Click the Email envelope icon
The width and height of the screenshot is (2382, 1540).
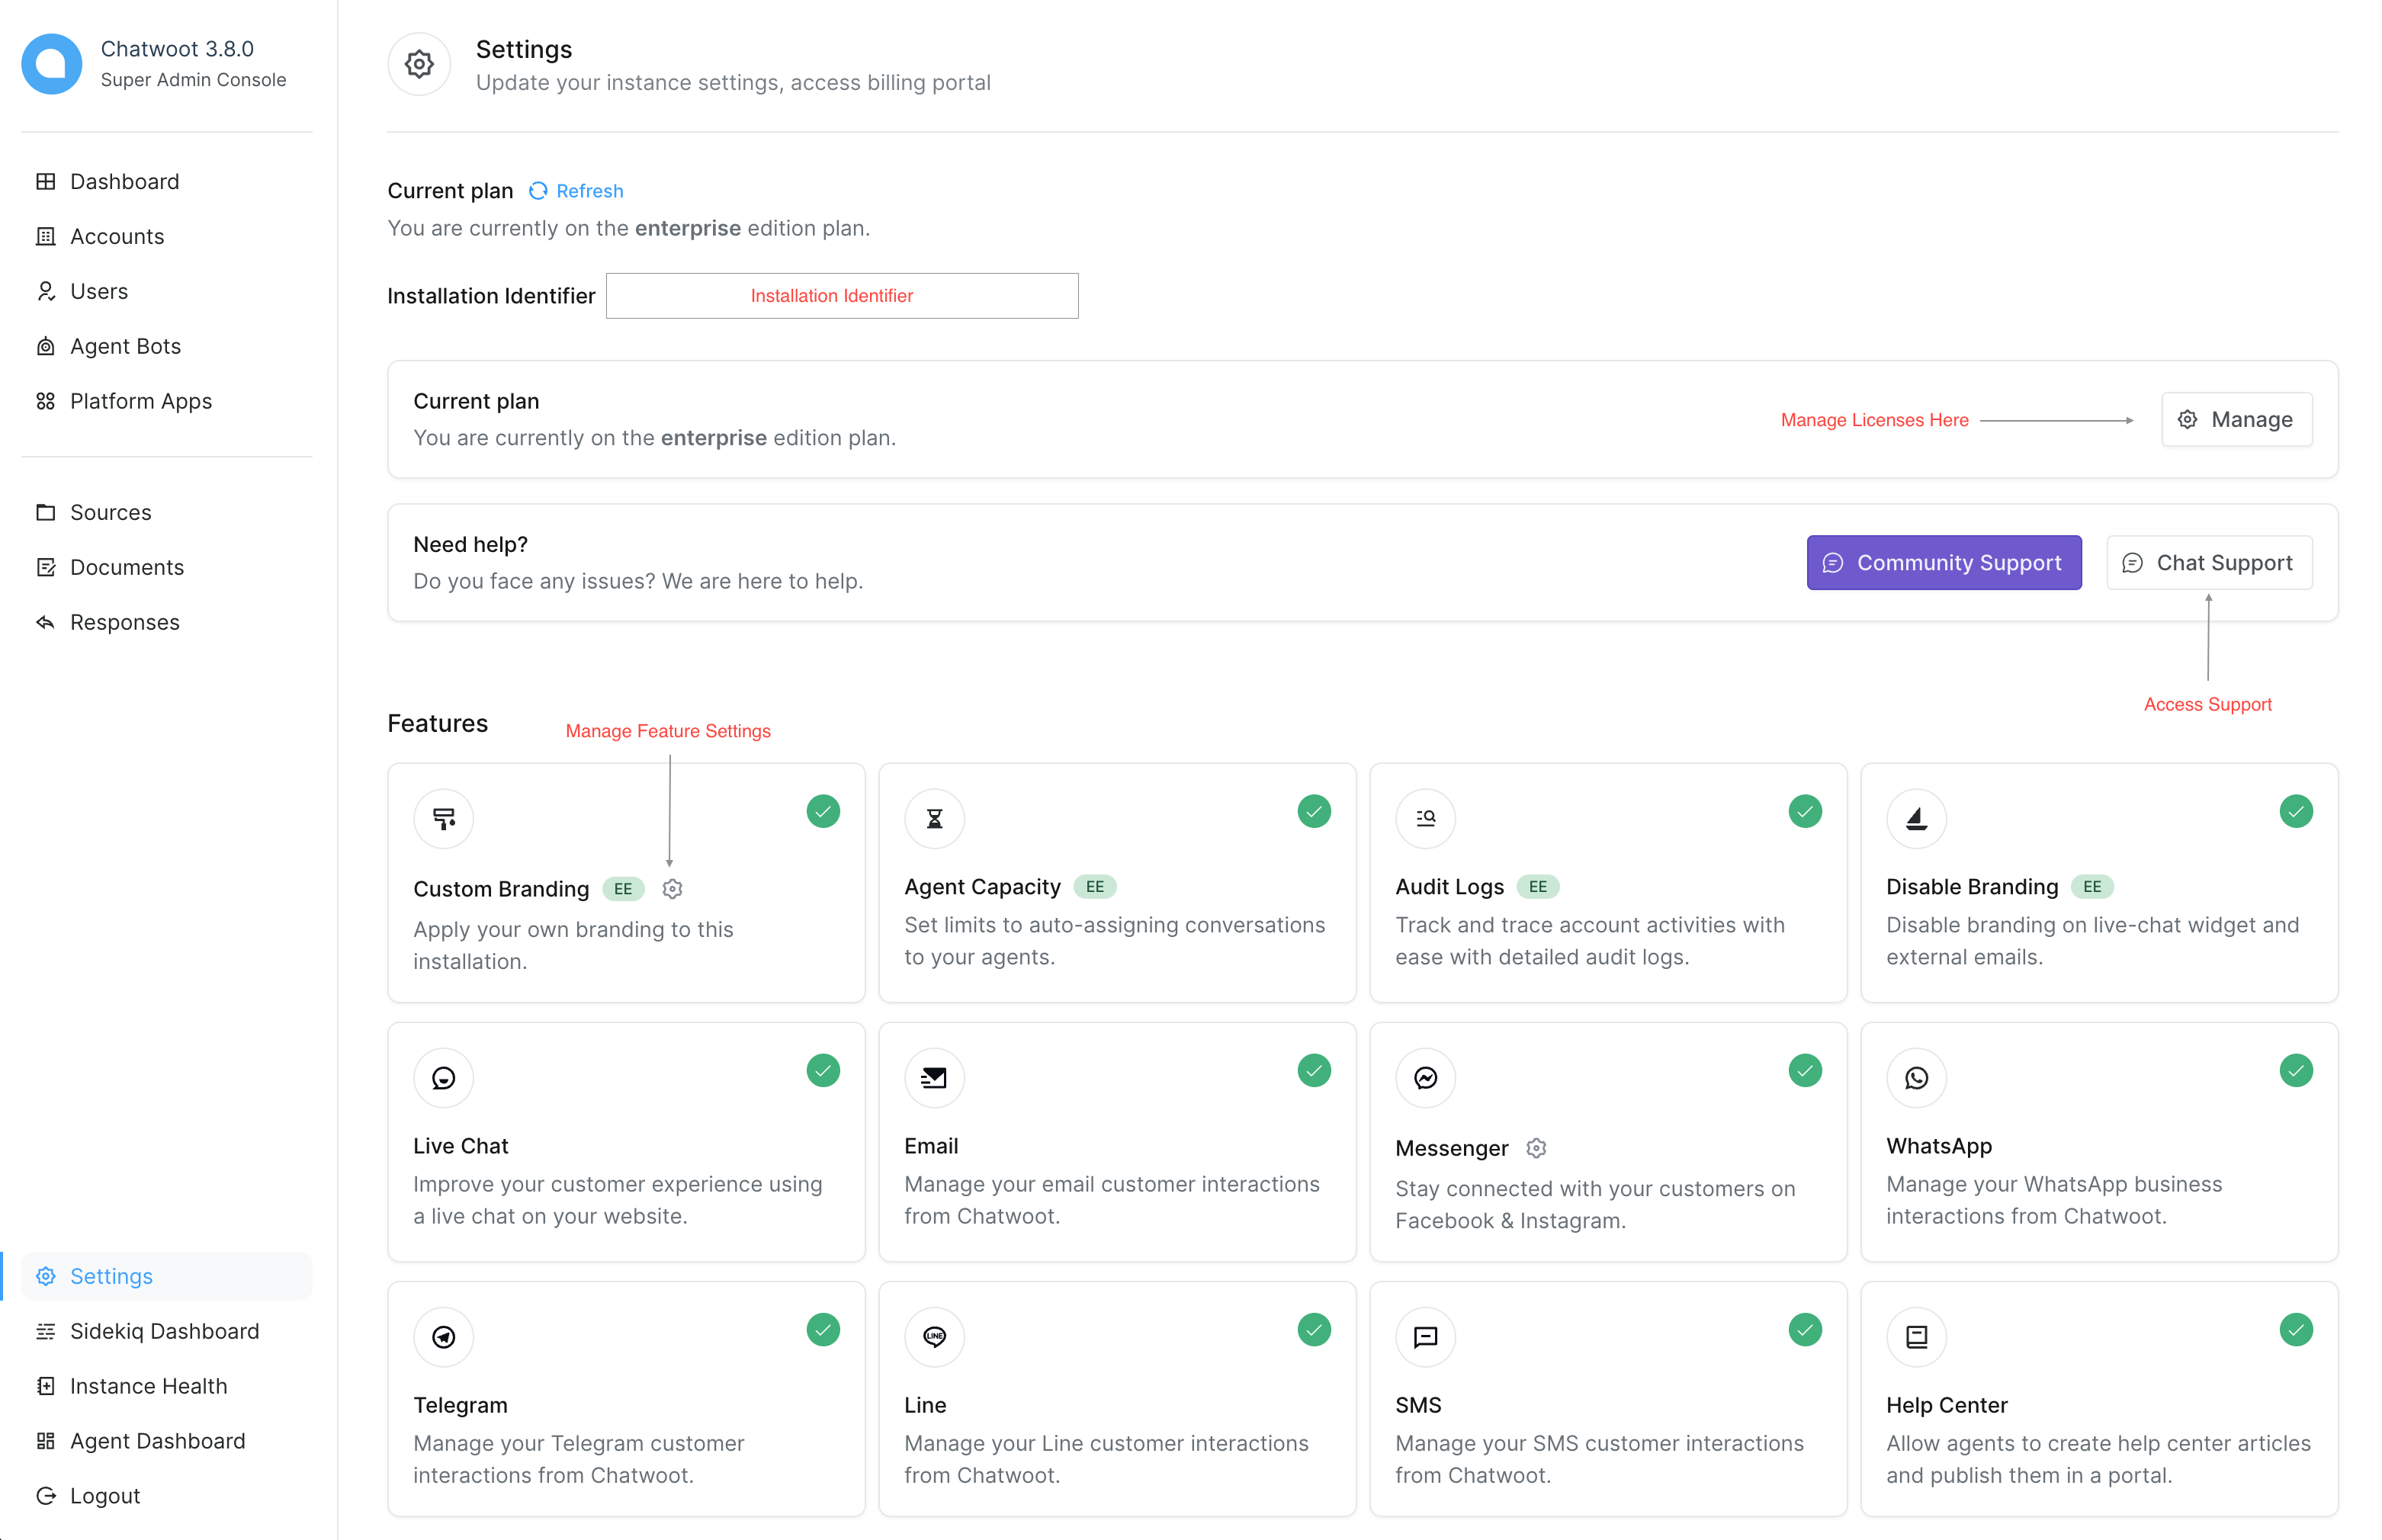point(934,1078)
